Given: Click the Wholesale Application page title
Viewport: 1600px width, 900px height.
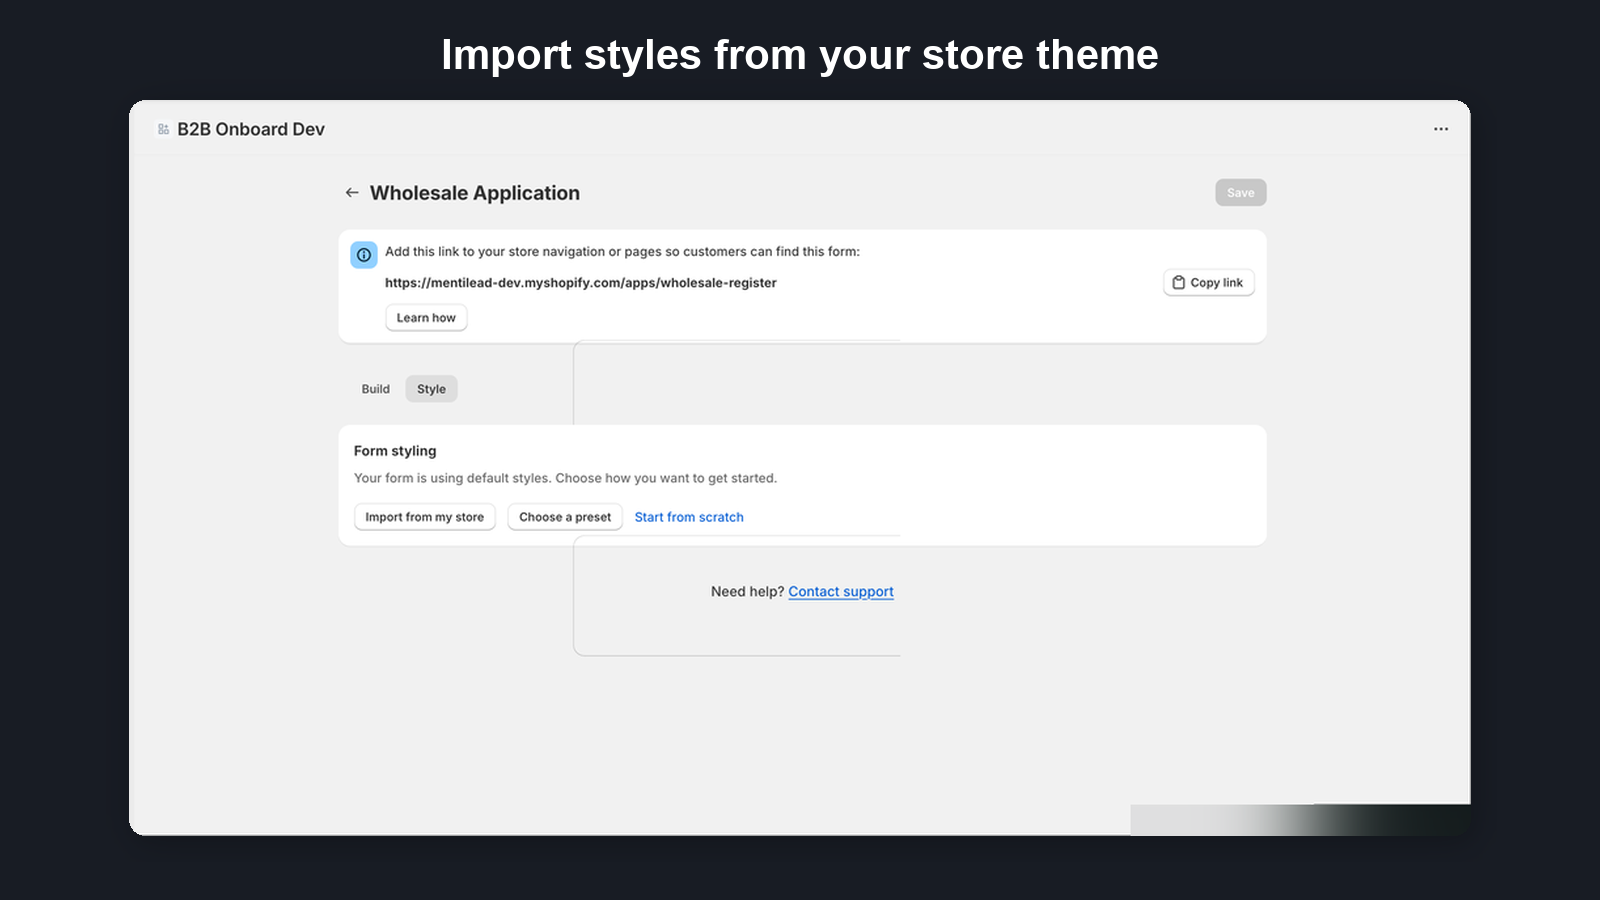Looking at the screenshot, I should pos(475,192).
